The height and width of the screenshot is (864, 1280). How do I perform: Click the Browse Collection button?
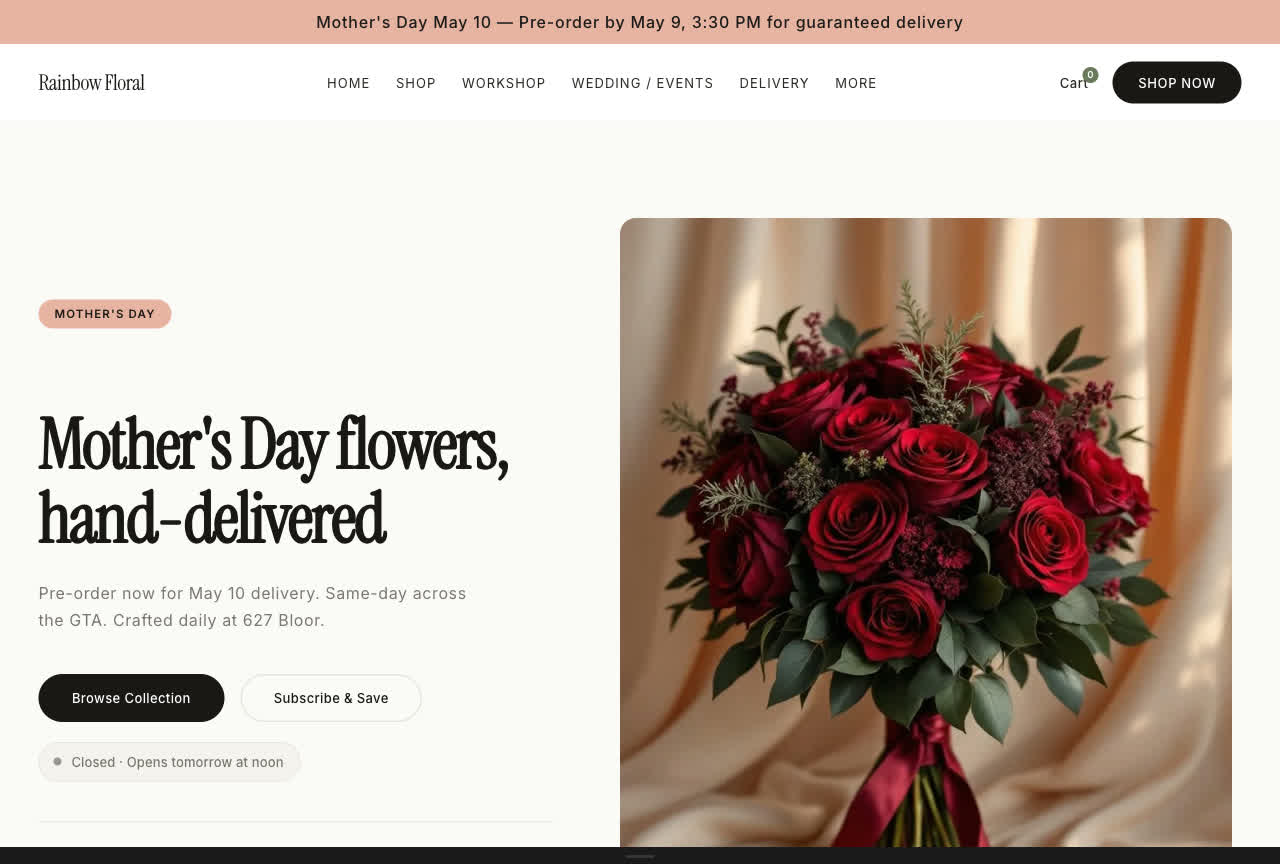click(x=131, y=698)
